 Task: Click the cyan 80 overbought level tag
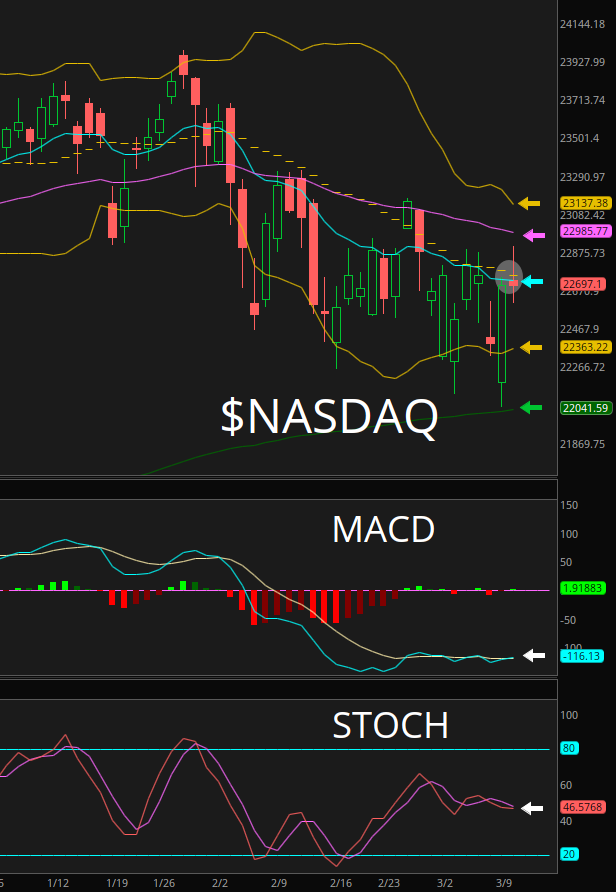(x=569, y=749)
